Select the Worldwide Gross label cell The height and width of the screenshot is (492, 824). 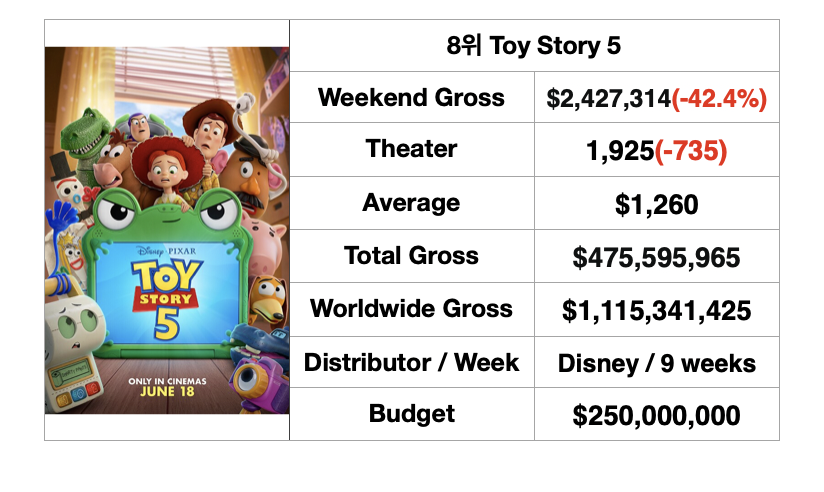coord(411,309)
